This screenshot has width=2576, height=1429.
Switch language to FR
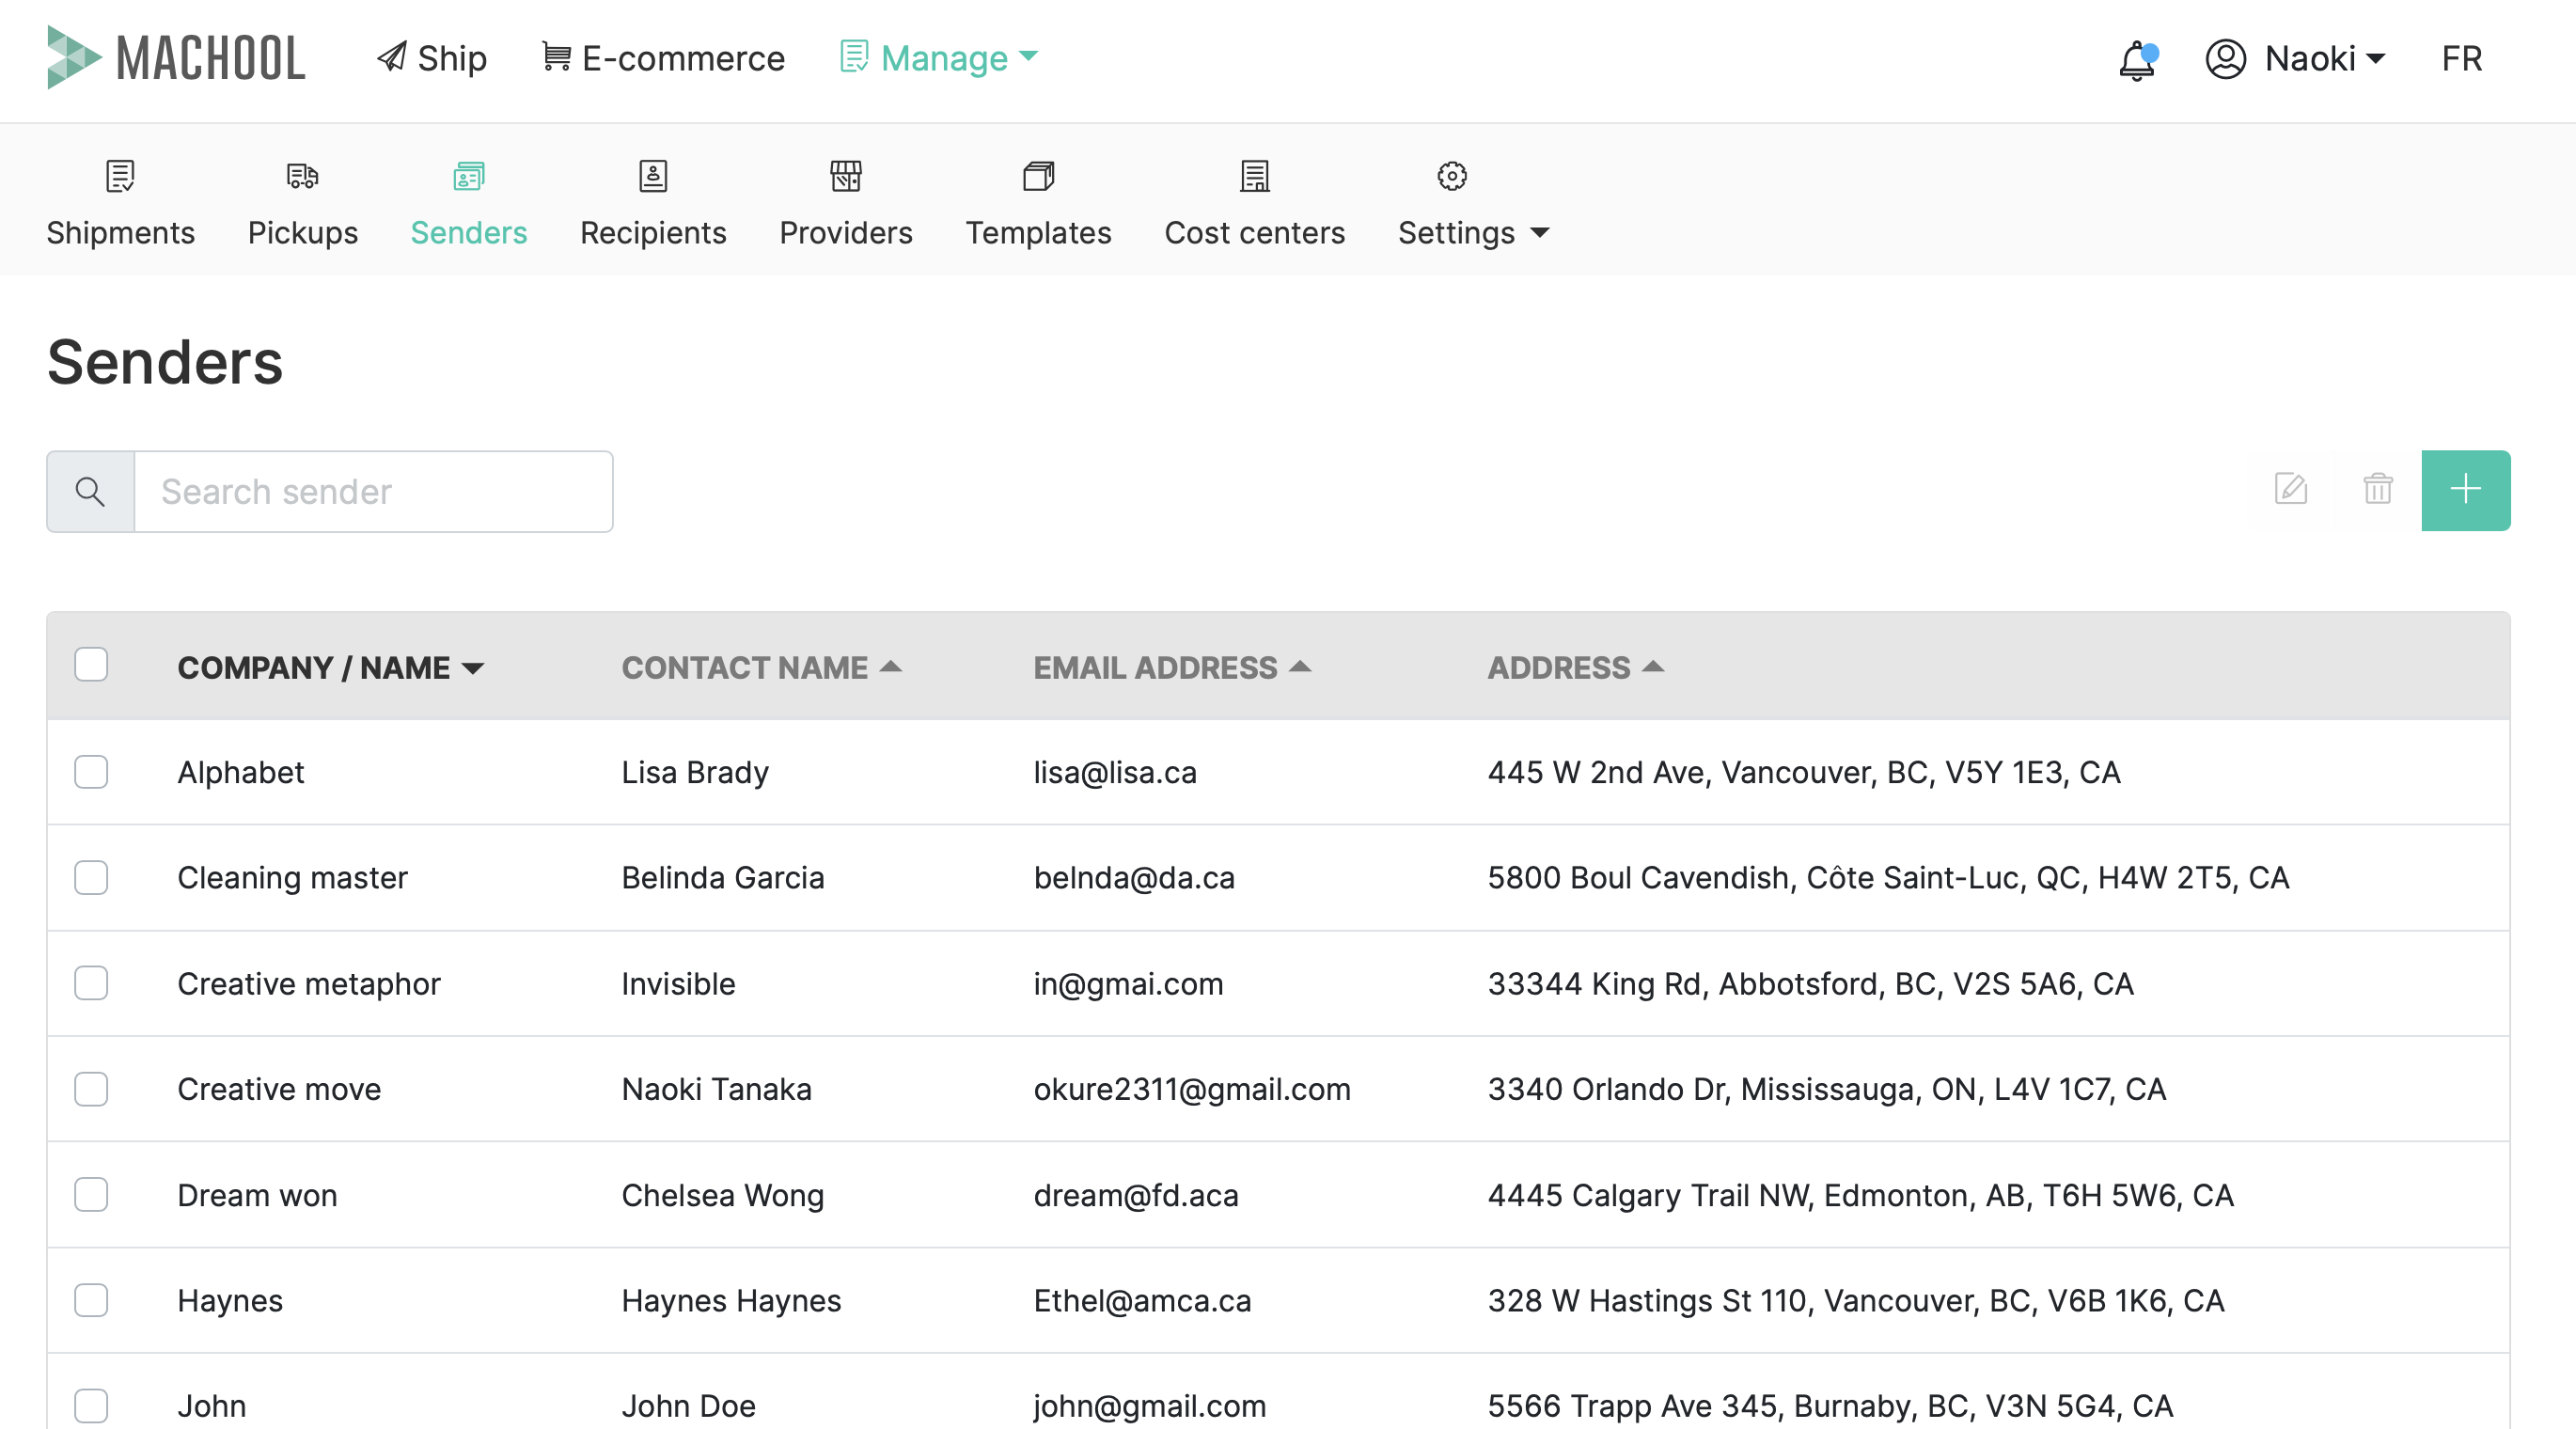[2461, 59]
